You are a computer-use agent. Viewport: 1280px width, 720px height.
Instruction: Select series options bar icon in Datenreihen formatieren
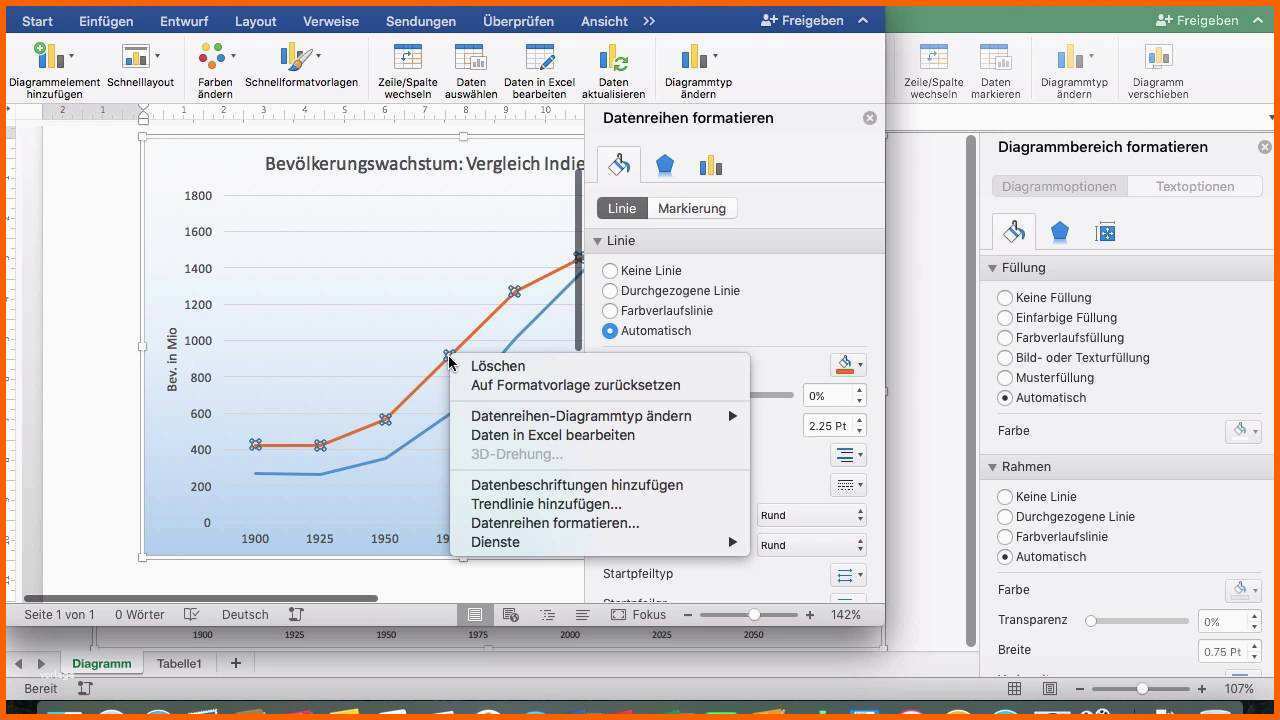coord(711,166)
